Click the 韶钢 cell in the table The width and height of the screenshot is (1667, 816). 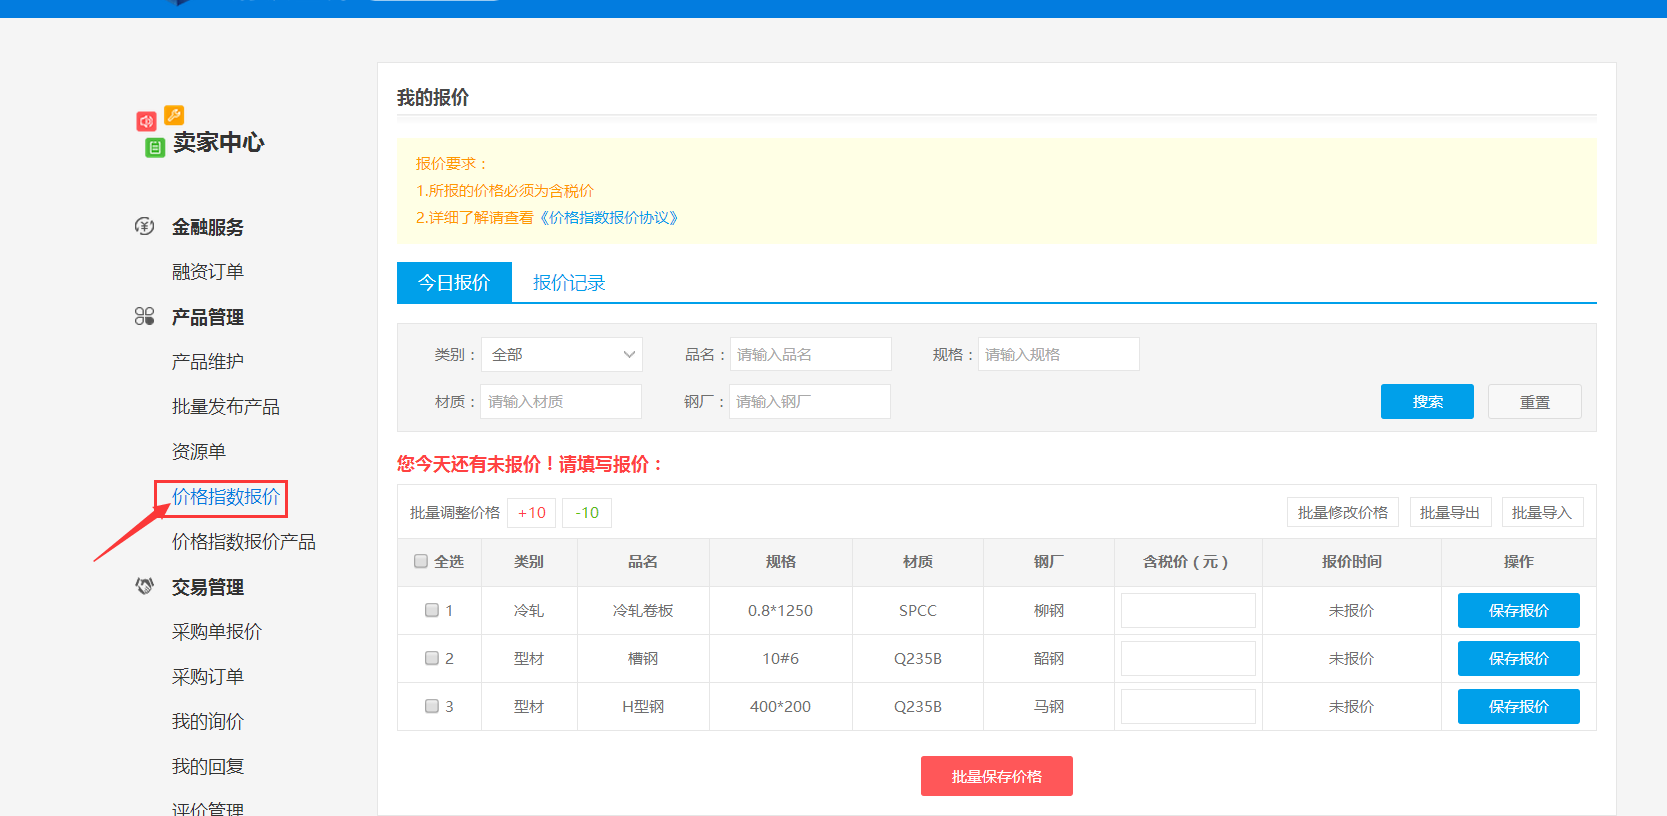pyautogui.click(x=1049, y=658)
